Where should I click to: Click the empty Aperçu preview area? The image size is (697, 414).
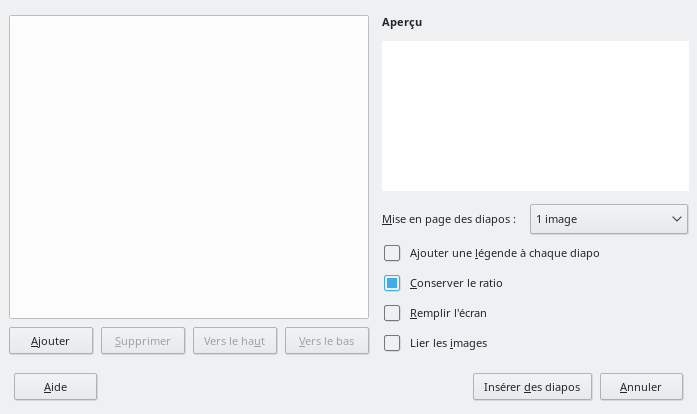(535, 115)
